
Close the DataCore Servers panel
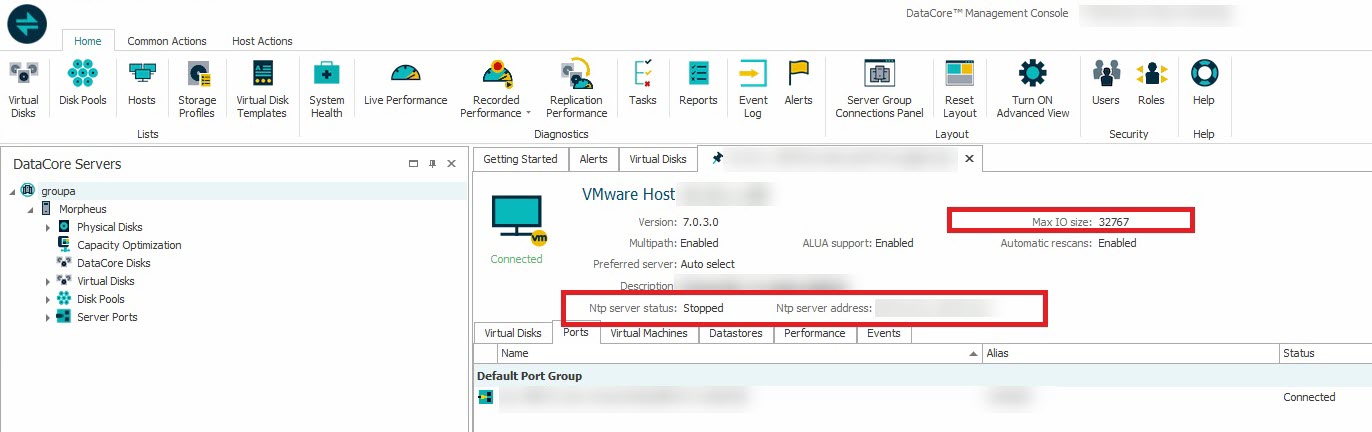pos(451,164)
